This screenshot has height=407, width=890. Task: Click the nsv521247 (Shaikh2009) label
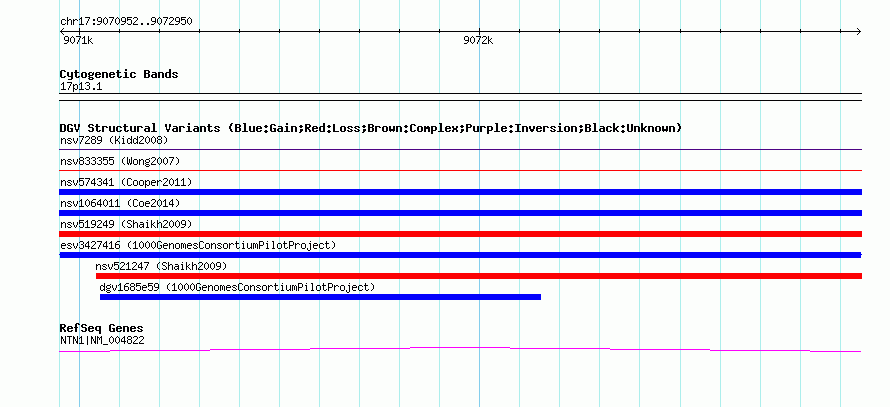coord(161,266)
